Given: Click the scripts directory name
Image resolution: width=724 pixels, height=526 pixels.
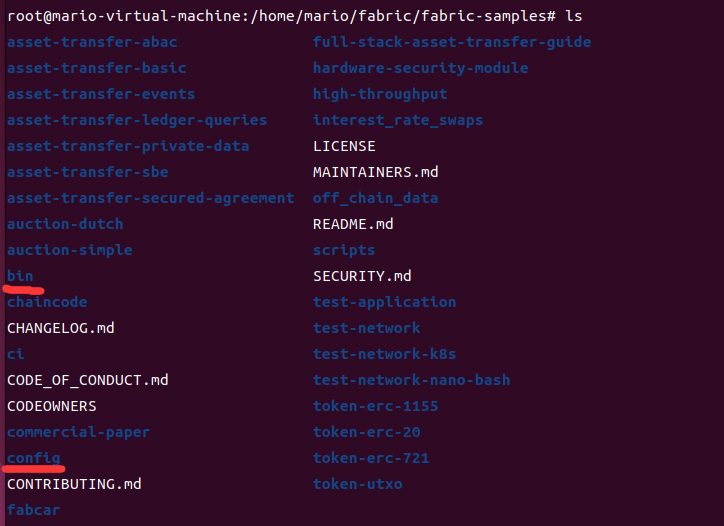Looking at the screenshot, I should pyautogui.click(x=344, y=250).
